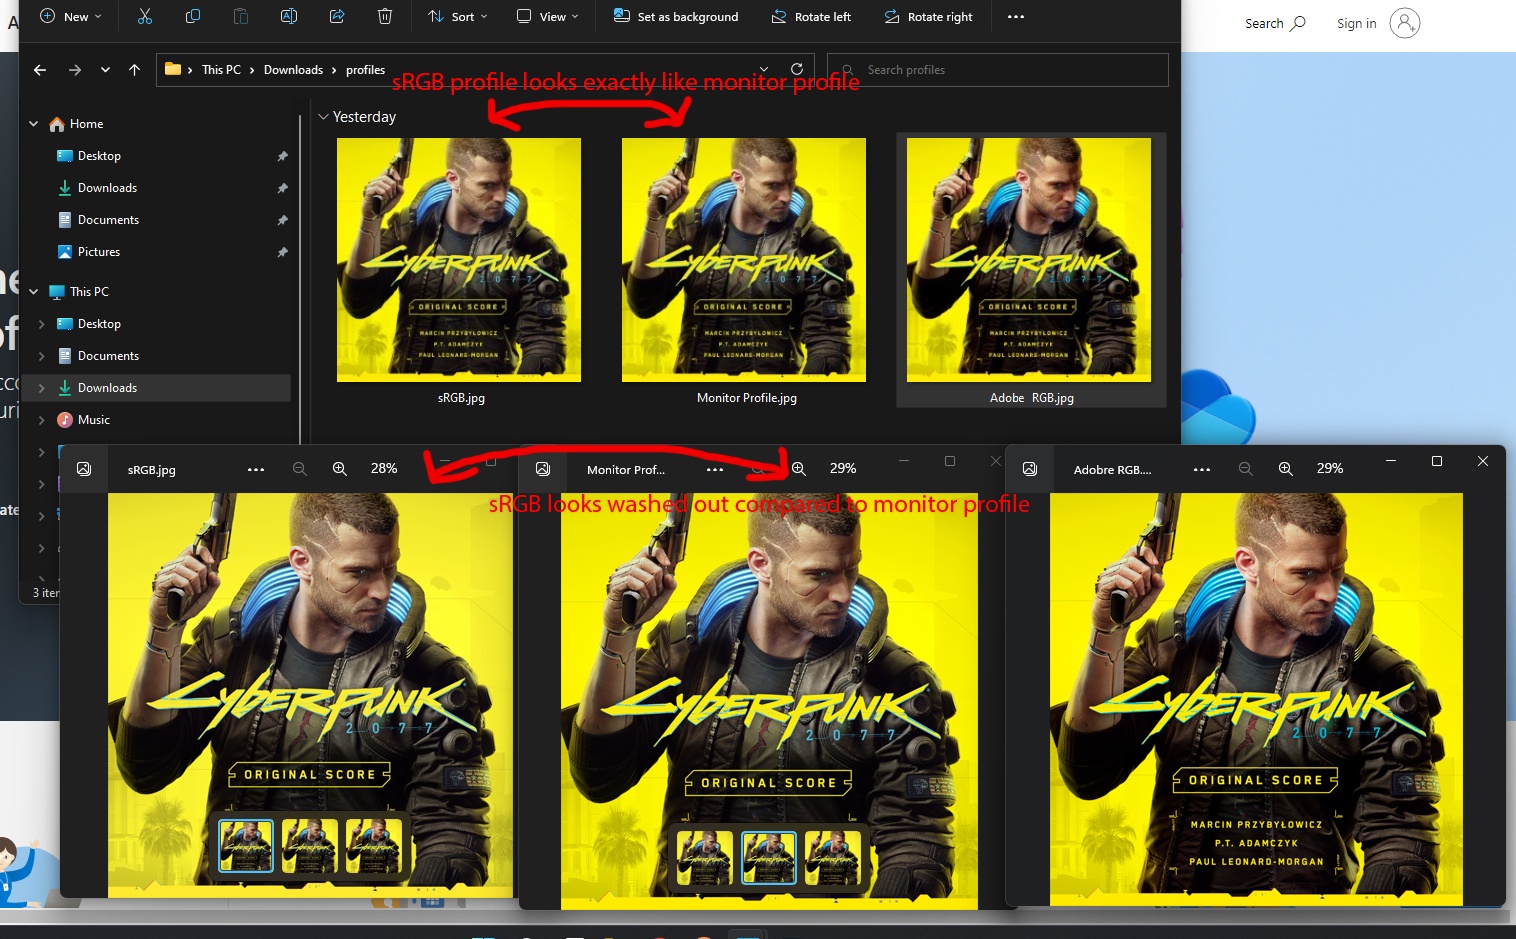Go up one folder level
Viewport: 1516px width, 939px height.
[134, 70]
